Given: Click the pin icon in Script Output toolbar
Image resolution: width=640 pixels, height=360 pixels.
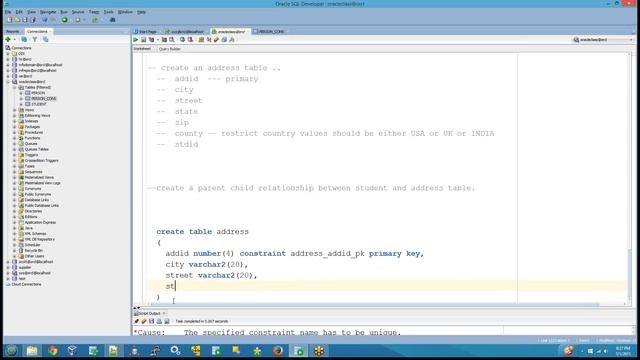Looking at the screenshot, I should [x=136, y=321].
